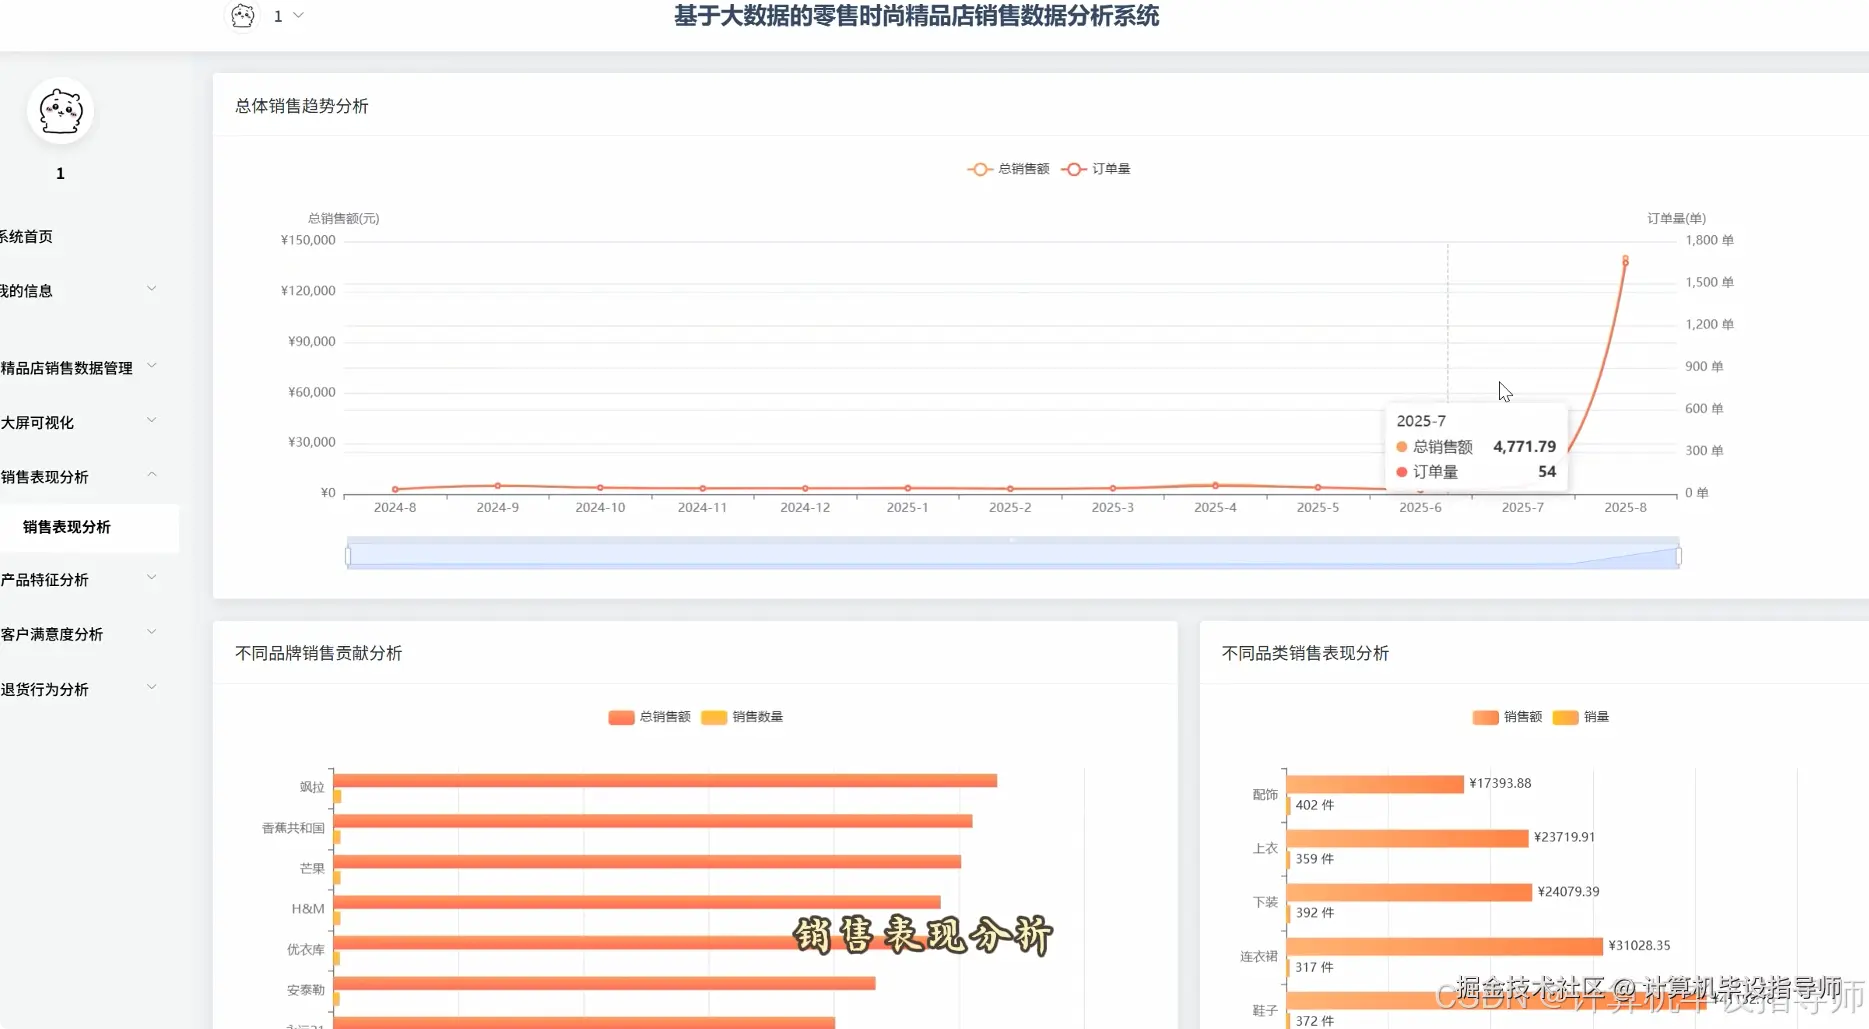Expand 我的信息 menu chevron
The image size is (1869, 1029).
[x=152, y=289]
